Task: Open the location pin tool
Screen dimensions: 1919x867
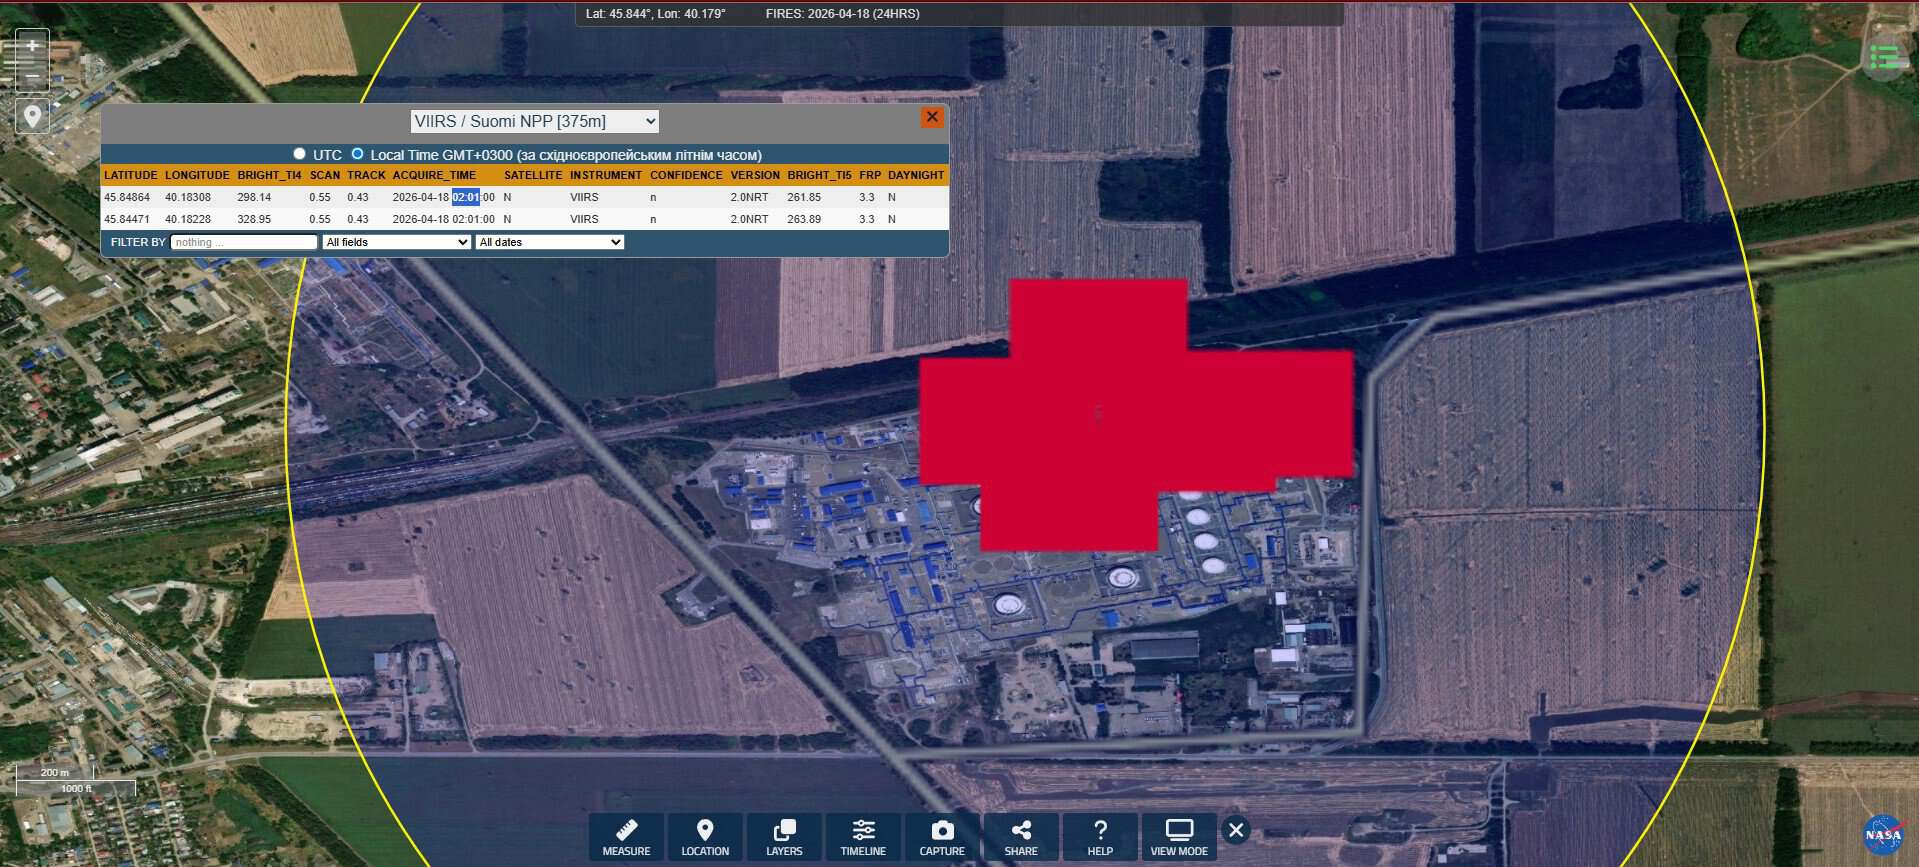Action: tap(32, 116)
